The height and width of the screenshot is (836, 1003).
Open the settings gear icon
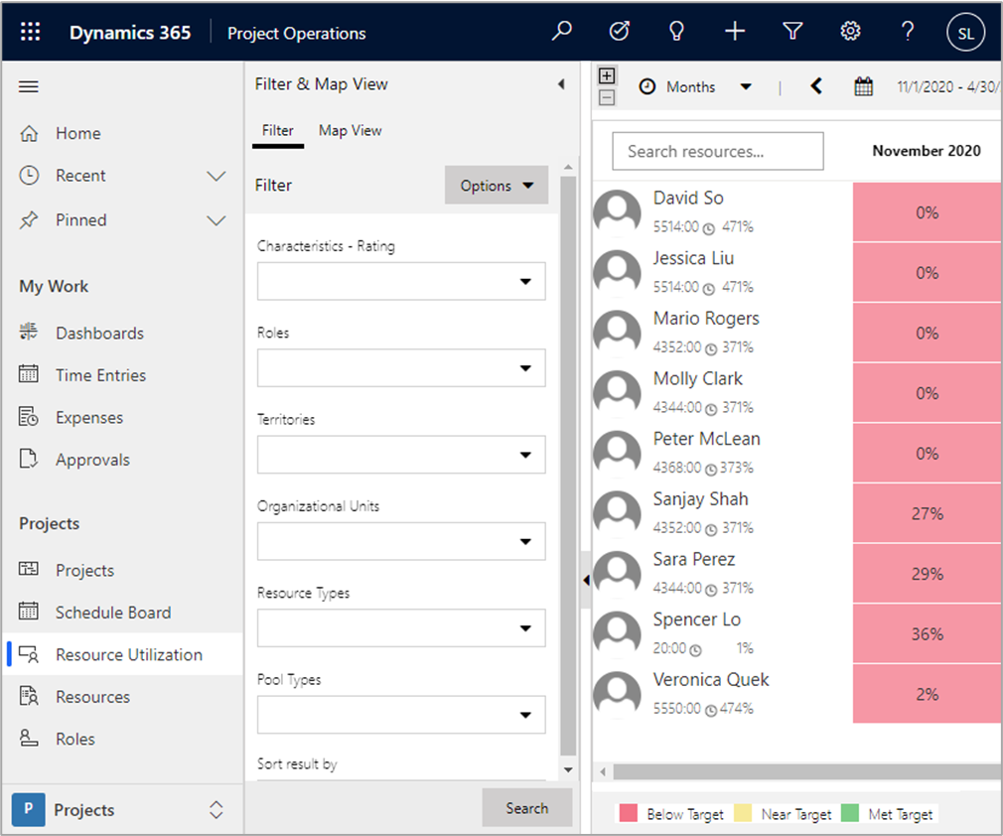[x=849, y=31]
